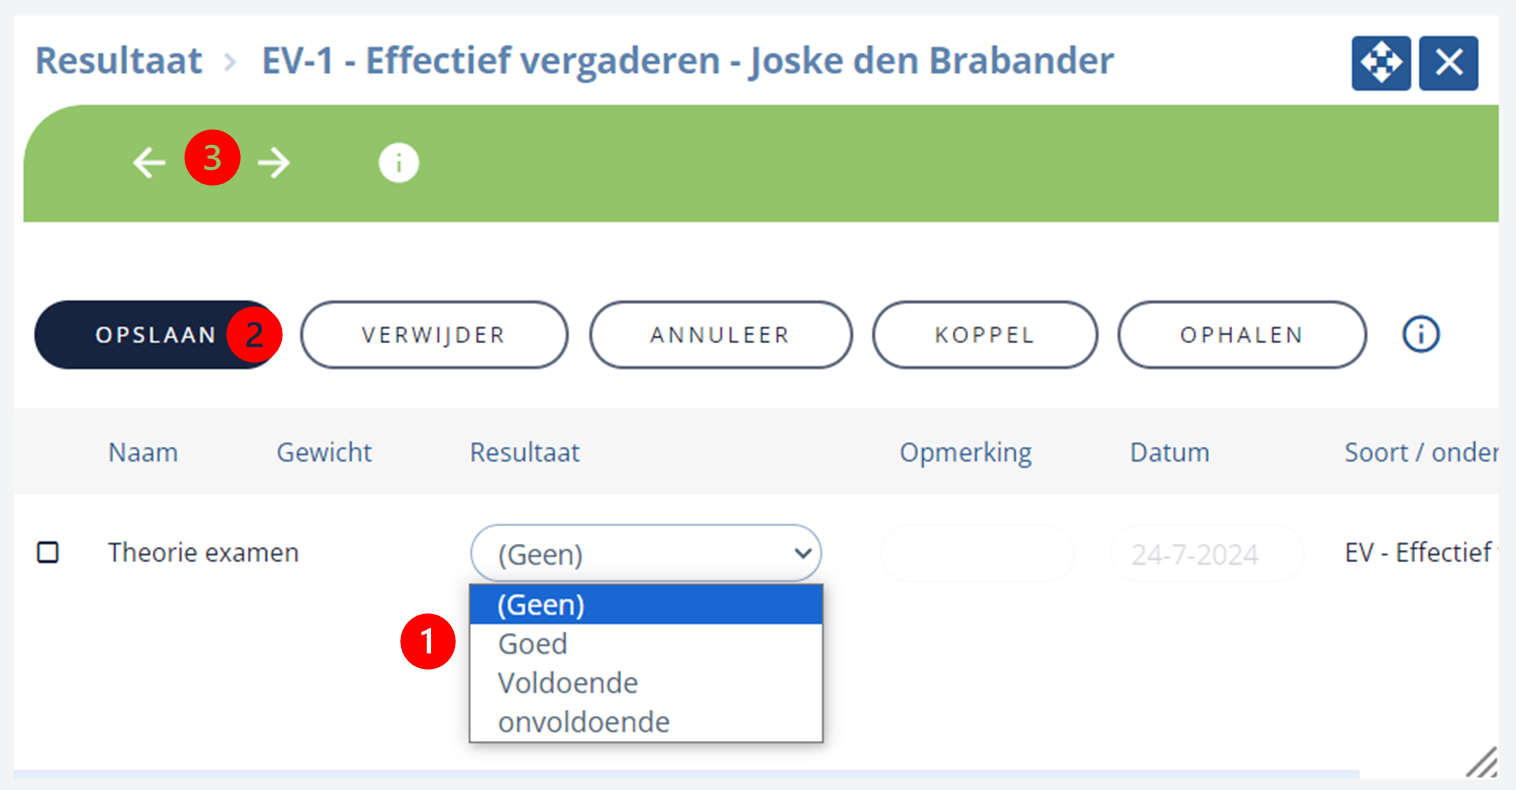1516x790 pixels.
Task: Click the move window crosshair icon
Action: [x=1381, y=63]
